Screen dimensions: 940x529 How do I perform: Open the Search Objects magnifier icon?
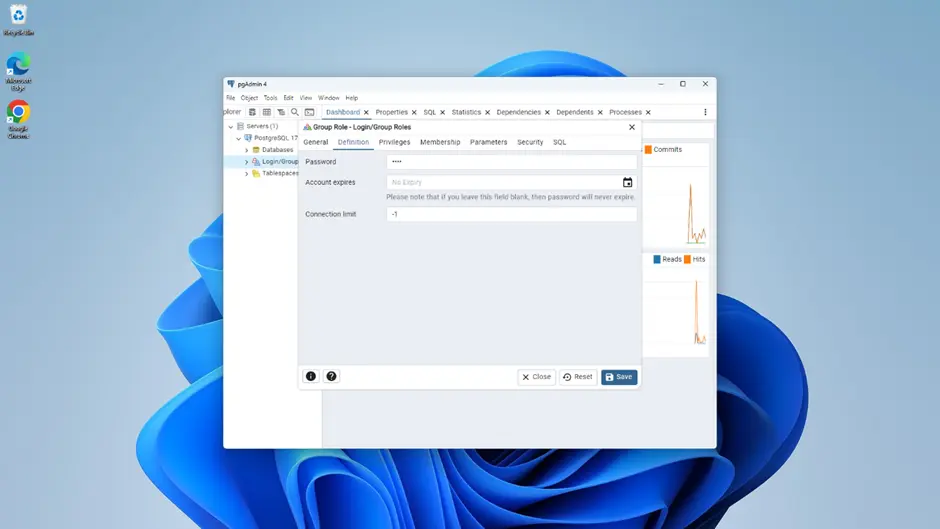tap(295, 112)
